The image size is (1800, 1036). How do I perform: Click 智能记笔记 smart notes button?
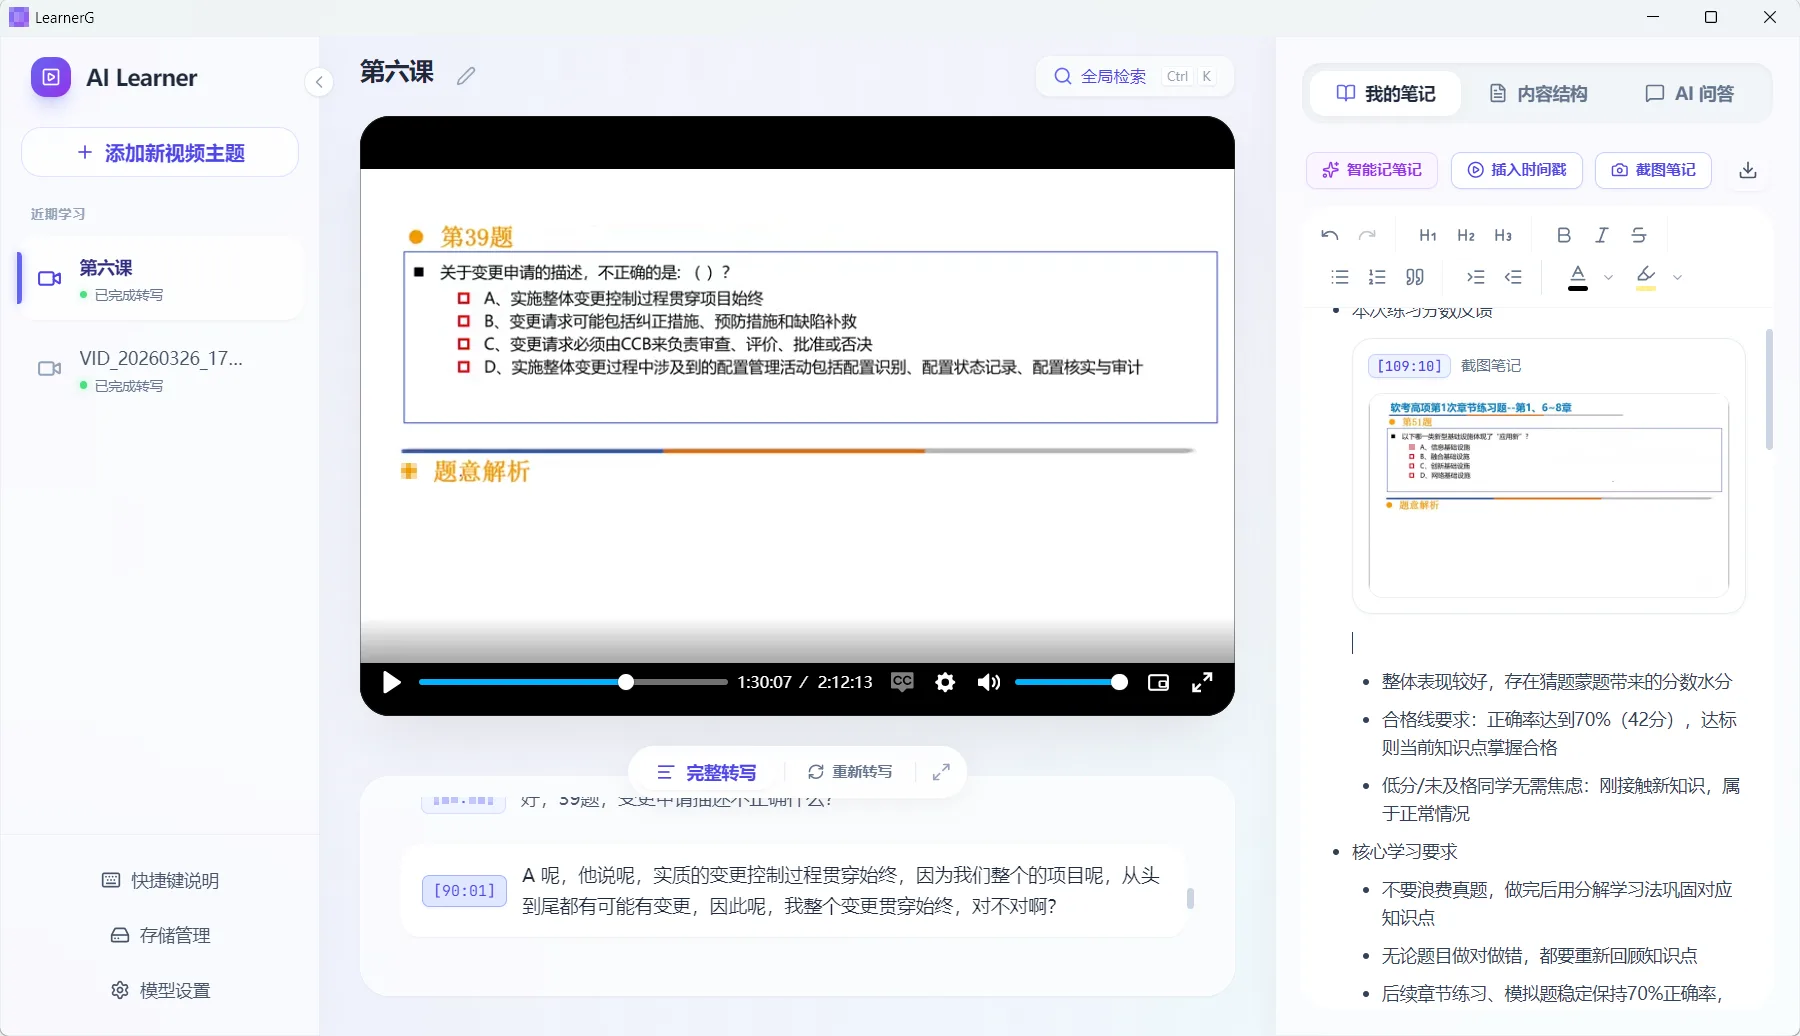[1372, 170]
